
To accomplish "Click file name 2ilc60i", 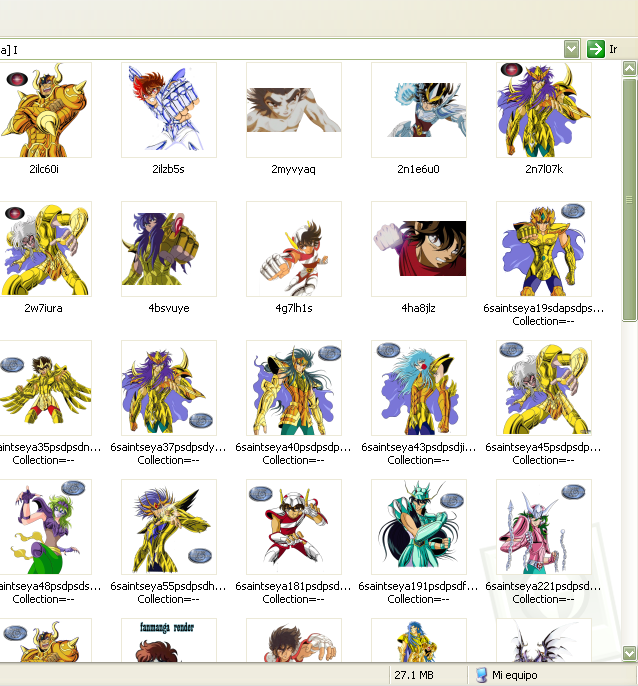I will (x=44, y=169).
